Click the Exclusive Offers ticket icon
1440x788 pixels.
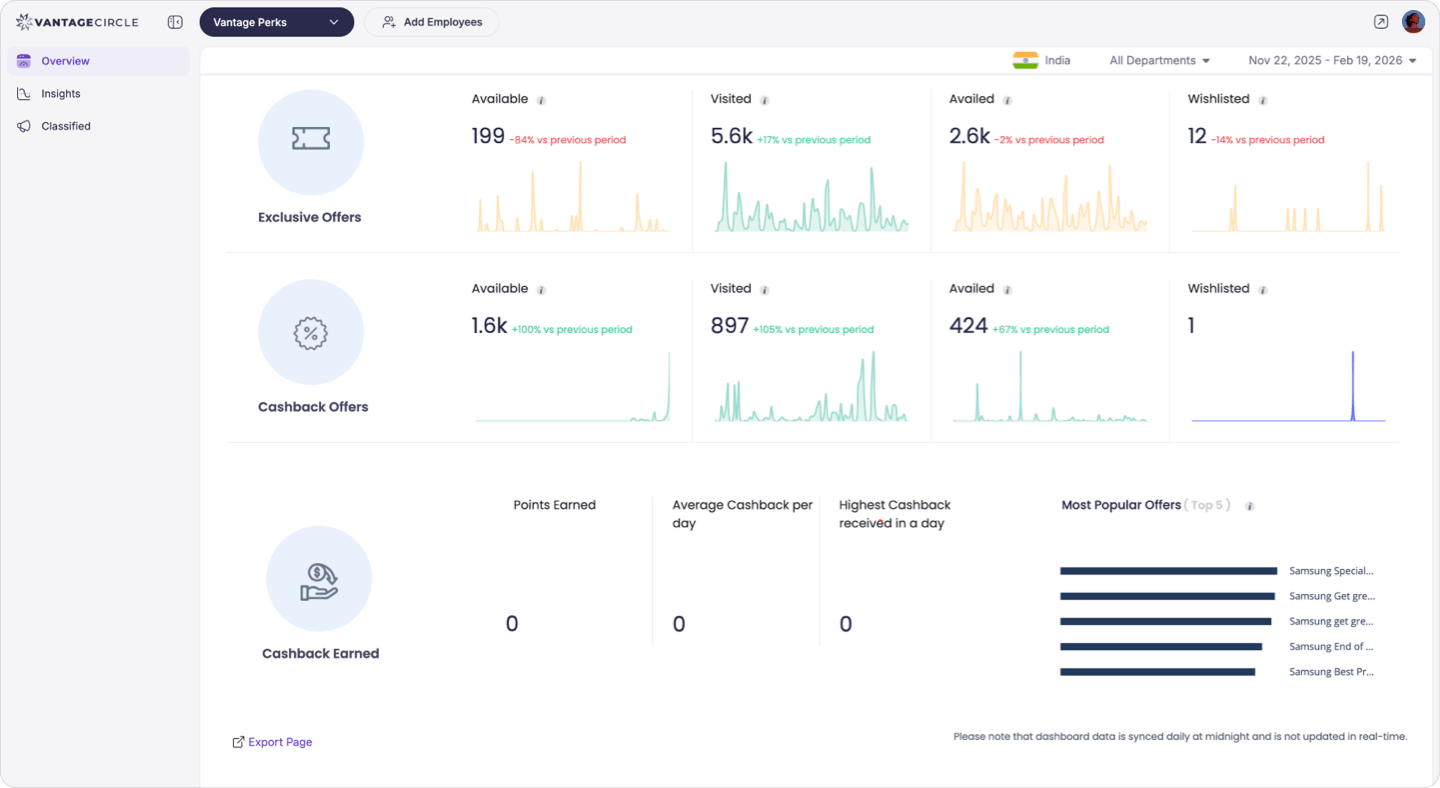tap(310, 142)
